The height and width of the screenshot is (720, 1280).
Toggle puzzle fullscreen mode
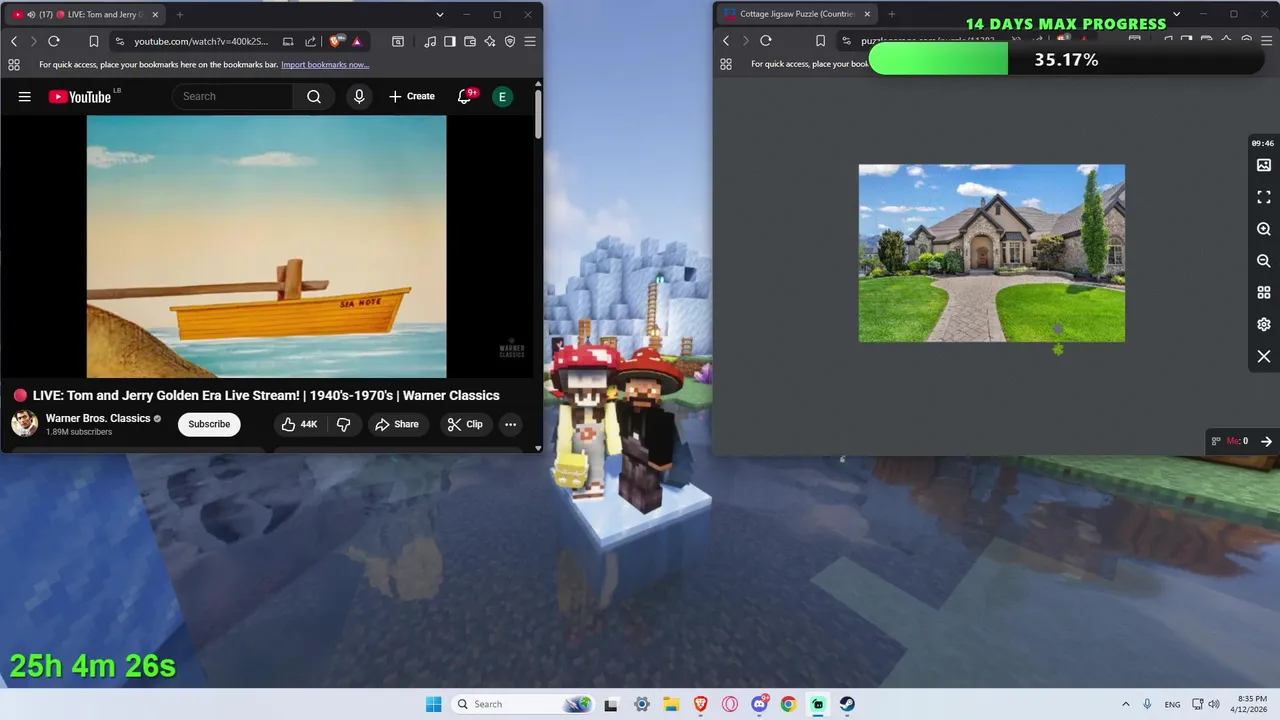[1264, 197]
